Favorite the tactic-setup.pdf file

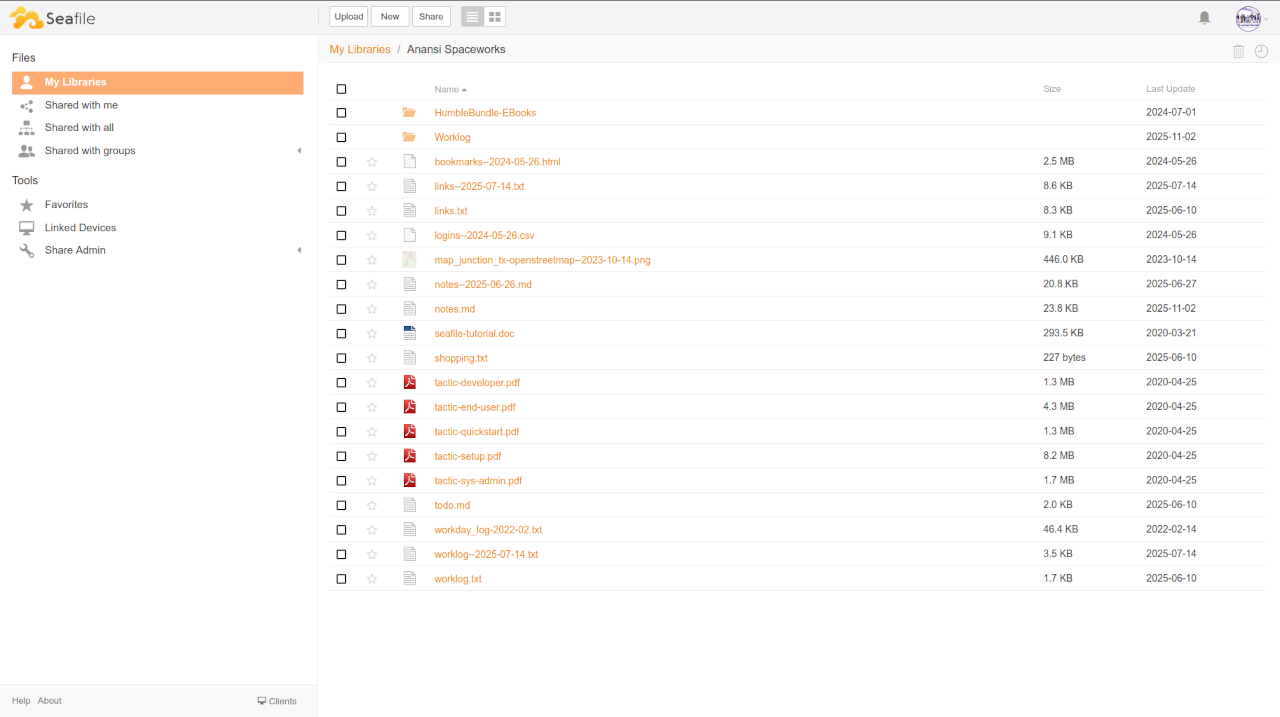[372, 456]
